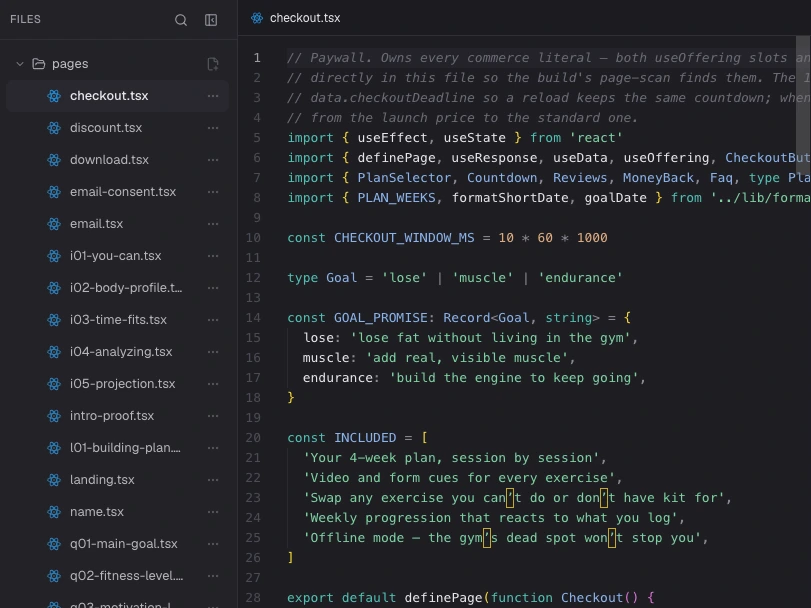Open more options for q01-main-goal.tsx

[213, 544]
